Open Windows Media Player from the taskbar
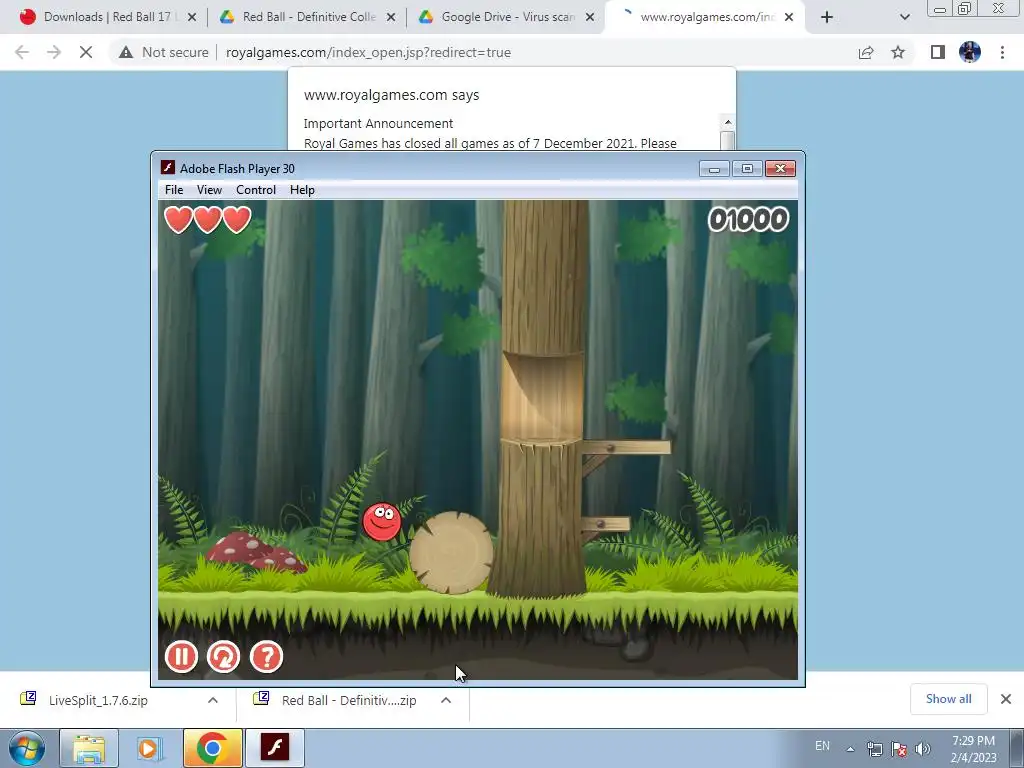The height and width of the screenshot is (768, 1024). click(148, 748)
